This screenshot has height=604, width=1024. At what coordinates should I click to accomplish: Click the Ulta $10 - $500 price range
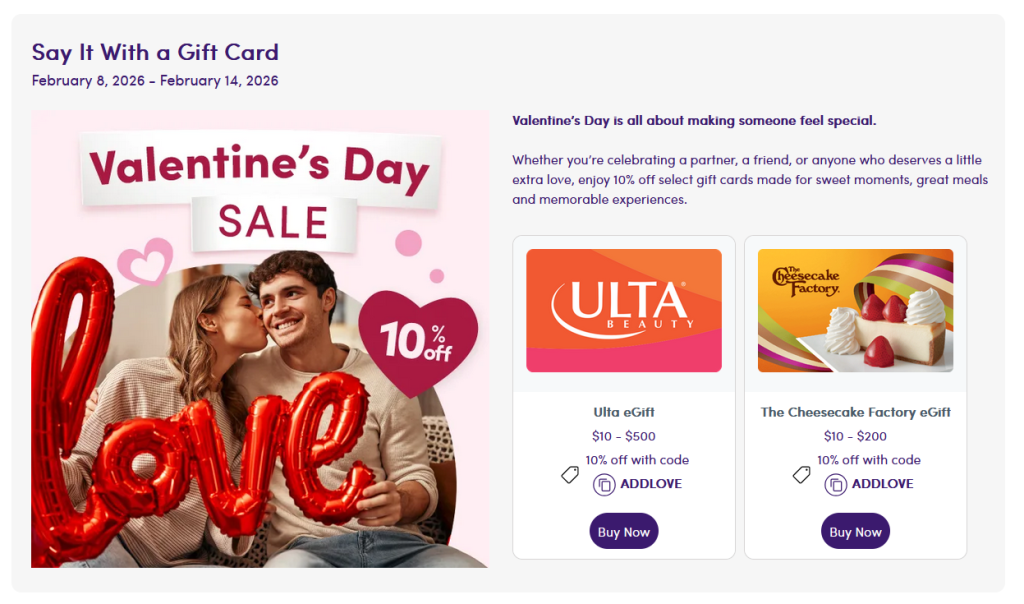click(x=624, y=436)
